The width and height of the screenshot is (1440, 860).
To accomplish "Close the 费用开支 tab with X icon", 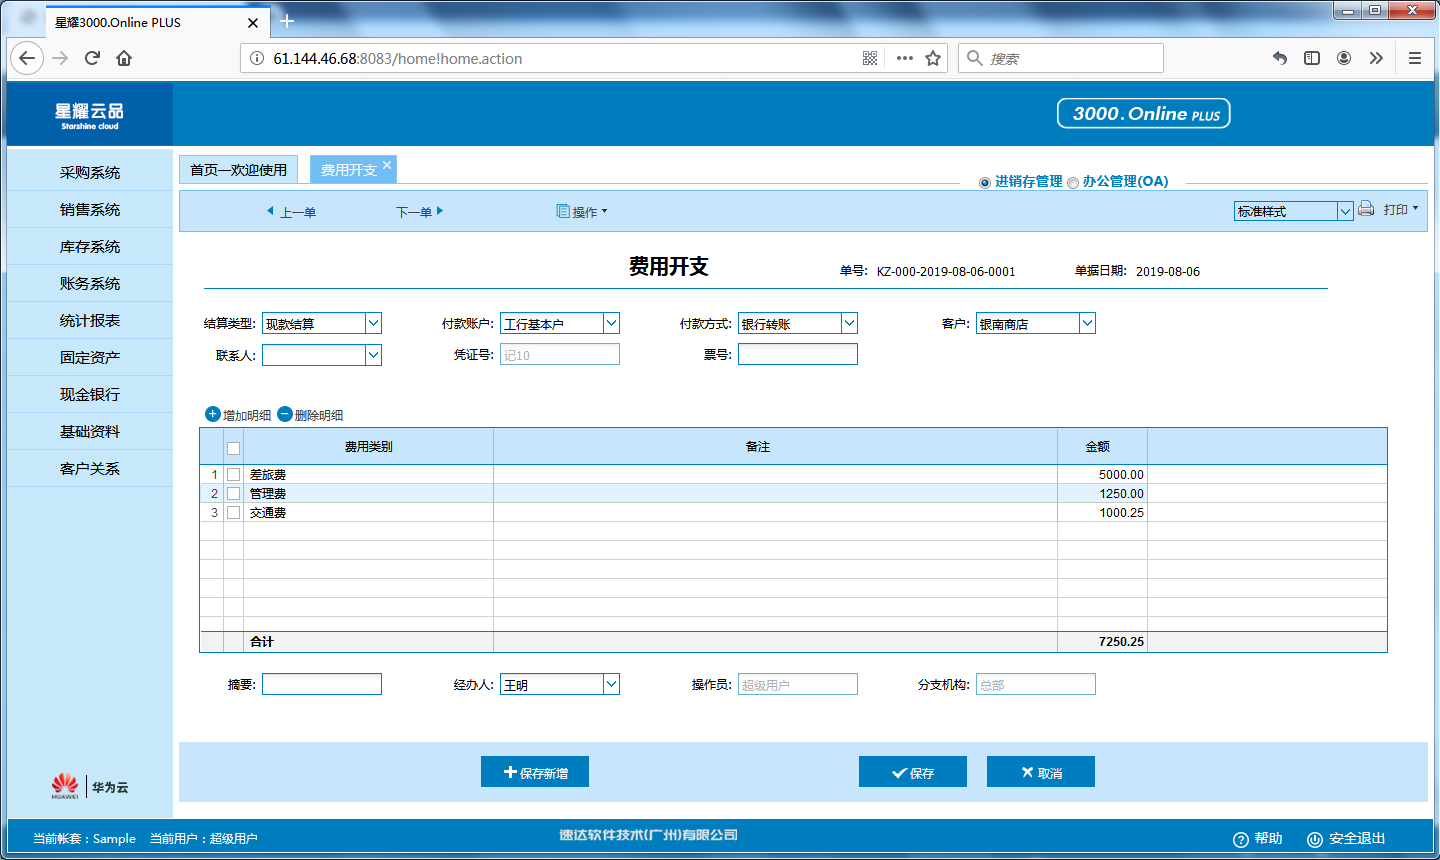I will (387, 165).
